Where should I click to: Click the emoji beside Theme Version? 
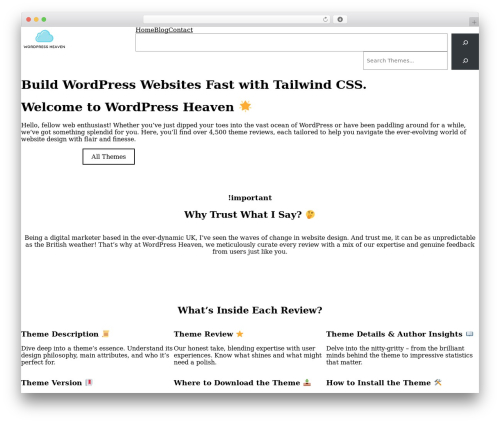(89, 382)
